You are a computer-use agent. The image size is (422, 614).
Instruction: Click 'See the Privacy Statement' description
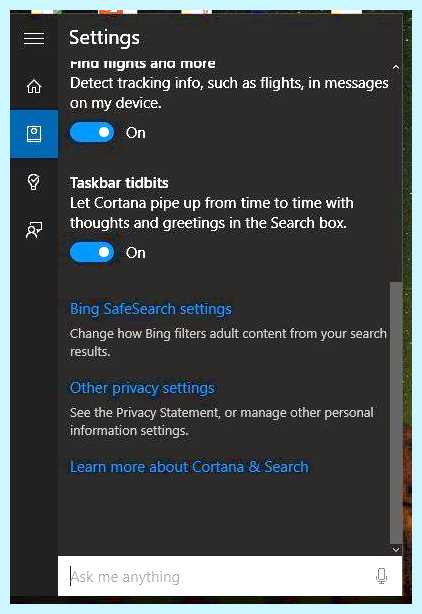click(222, 421)
